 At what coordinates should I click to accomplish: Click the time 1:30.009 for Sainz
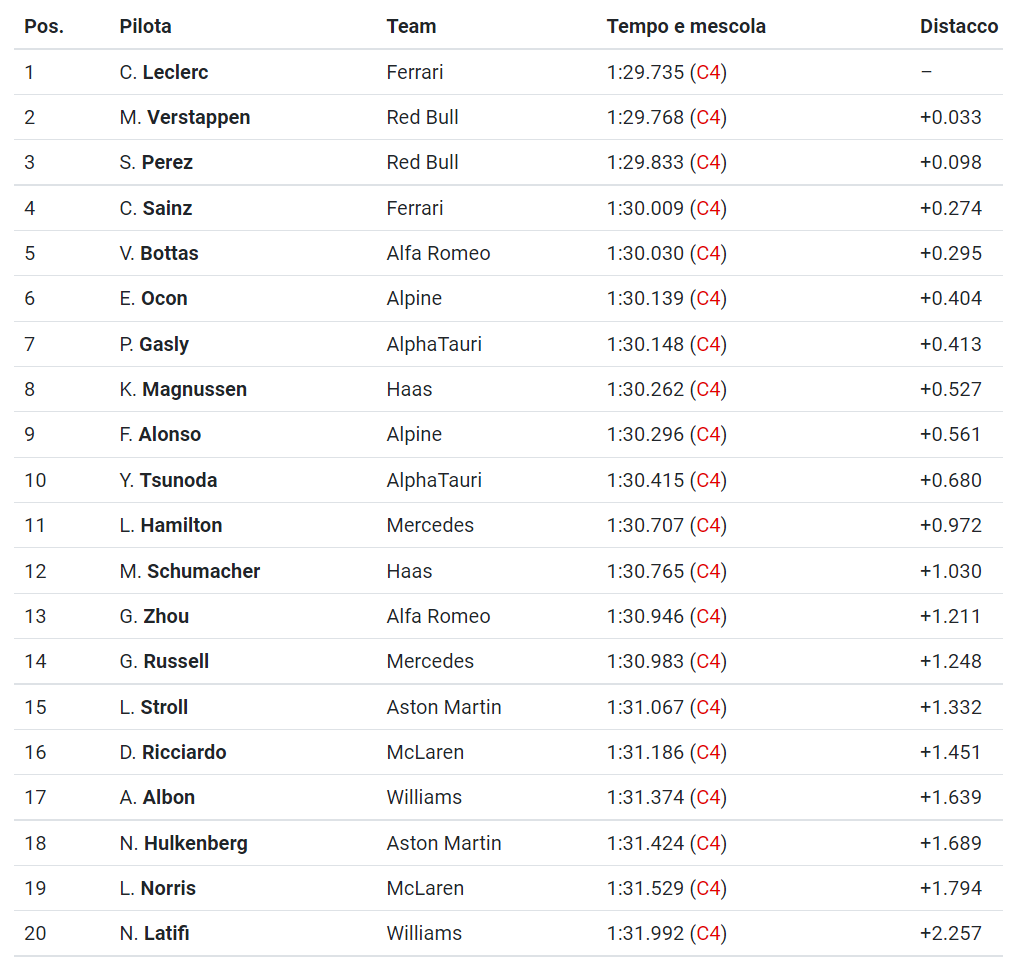pos(645,208)
